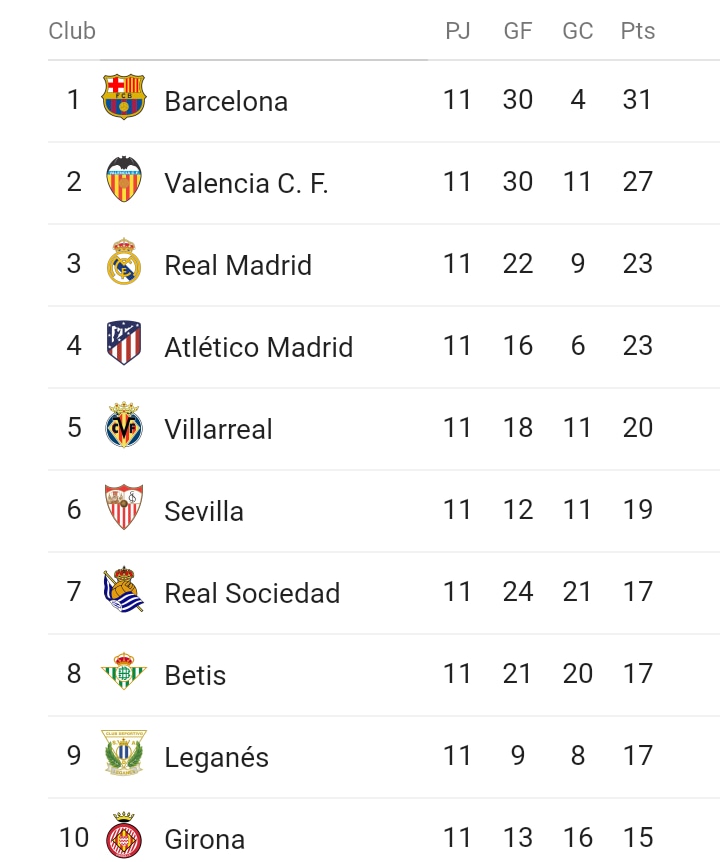Click the GC column header
The width and height of the screenshot is (720, 862).
point(578,31)
